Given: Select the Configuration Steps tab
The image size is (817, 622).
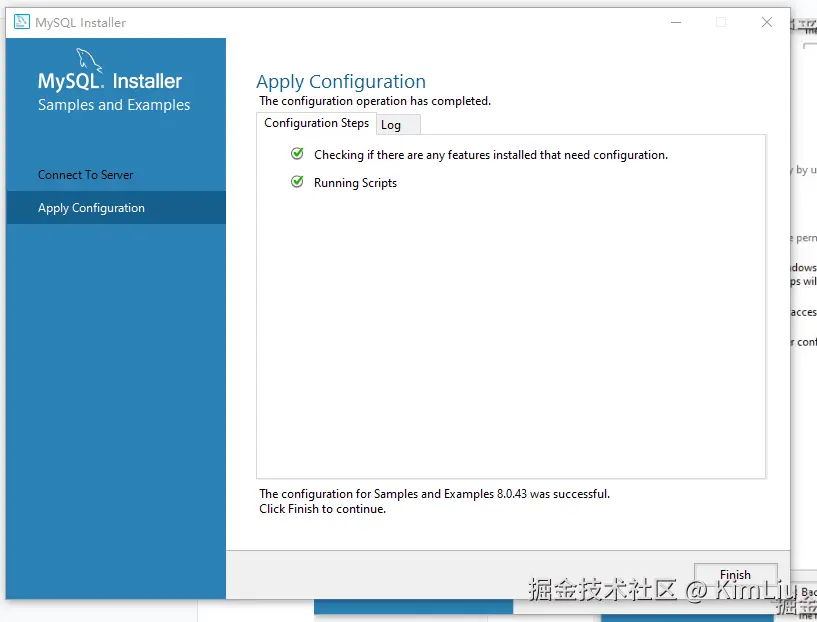Looking at the screenshot, I should coord(316,123).
